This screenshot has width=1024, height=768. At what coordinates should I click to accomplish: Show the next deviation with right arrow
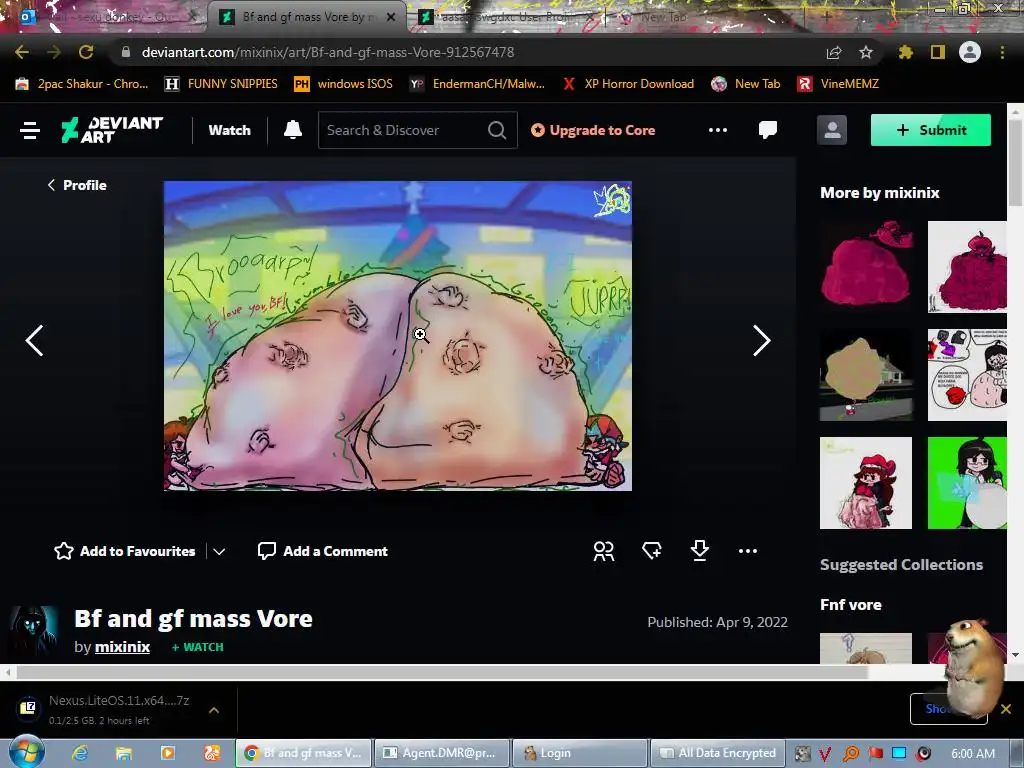(x=761, y=340)
